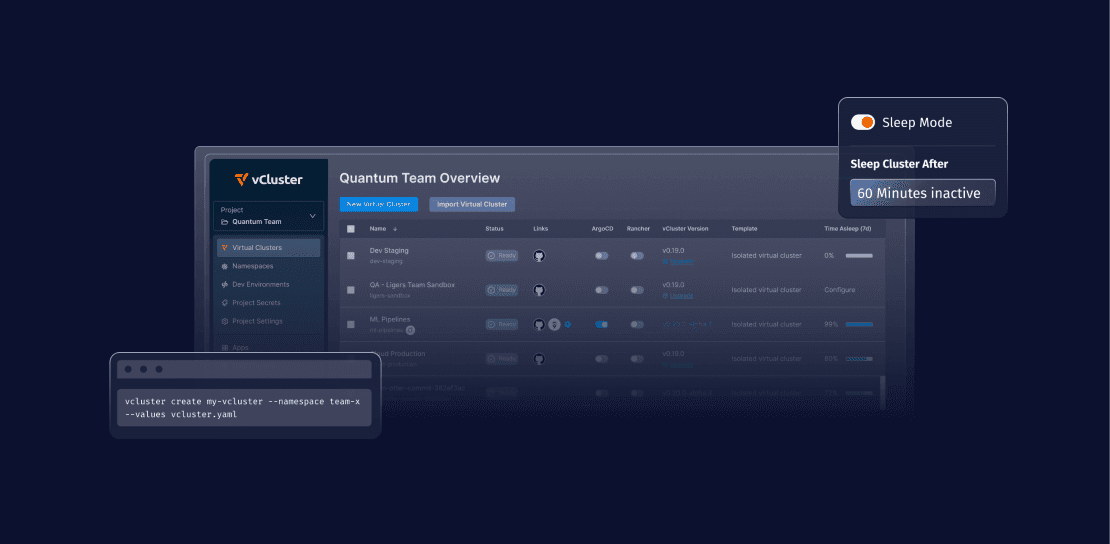Screen dimensions: 1110x544
Task: Click gray round link icon in ML Pipelines row
Action: [x=555, y=324]
